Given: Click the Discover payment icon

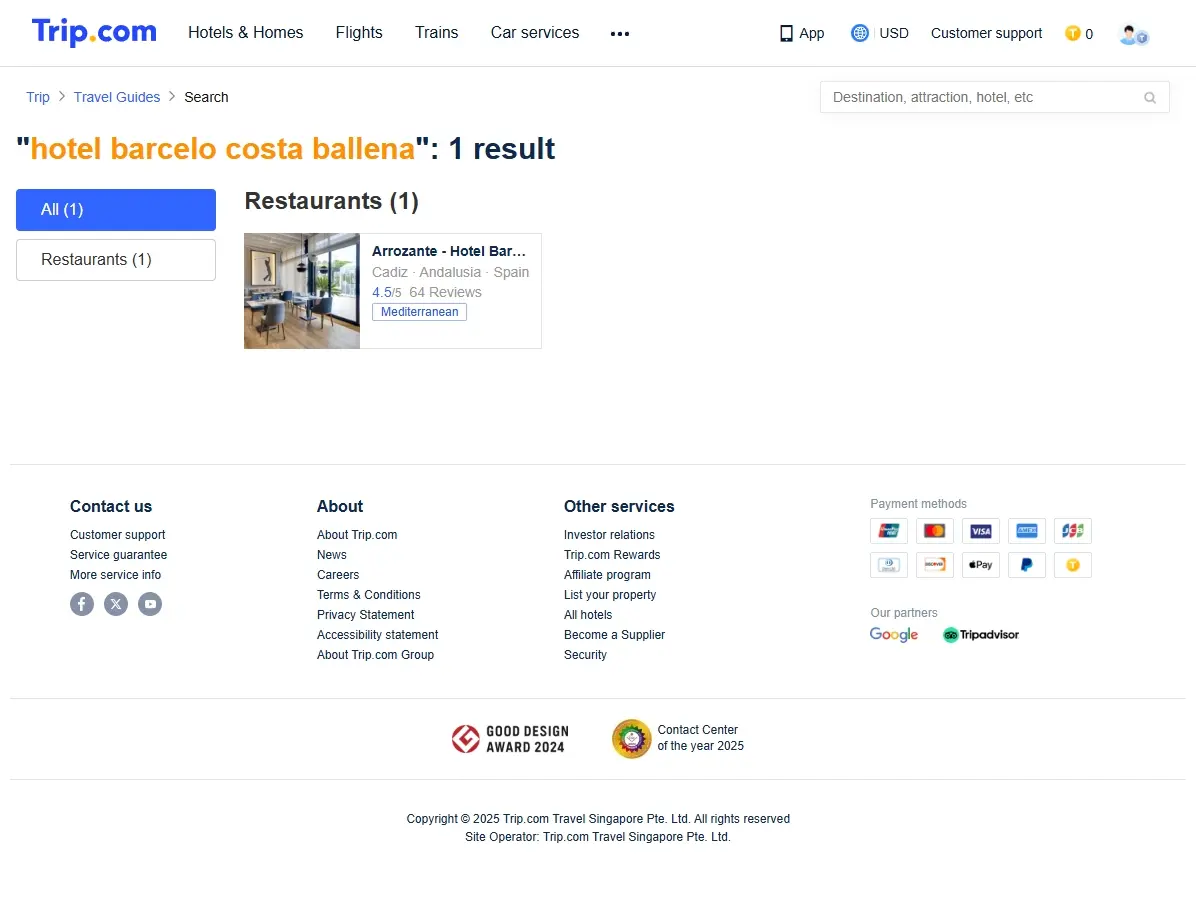Looking at the screenshot, I should tap(934, 565).
